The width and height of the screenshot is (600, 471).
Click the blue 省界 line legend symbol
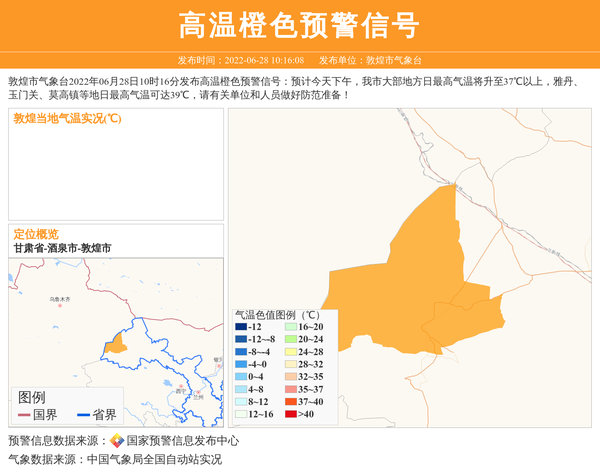pos(83,414)
